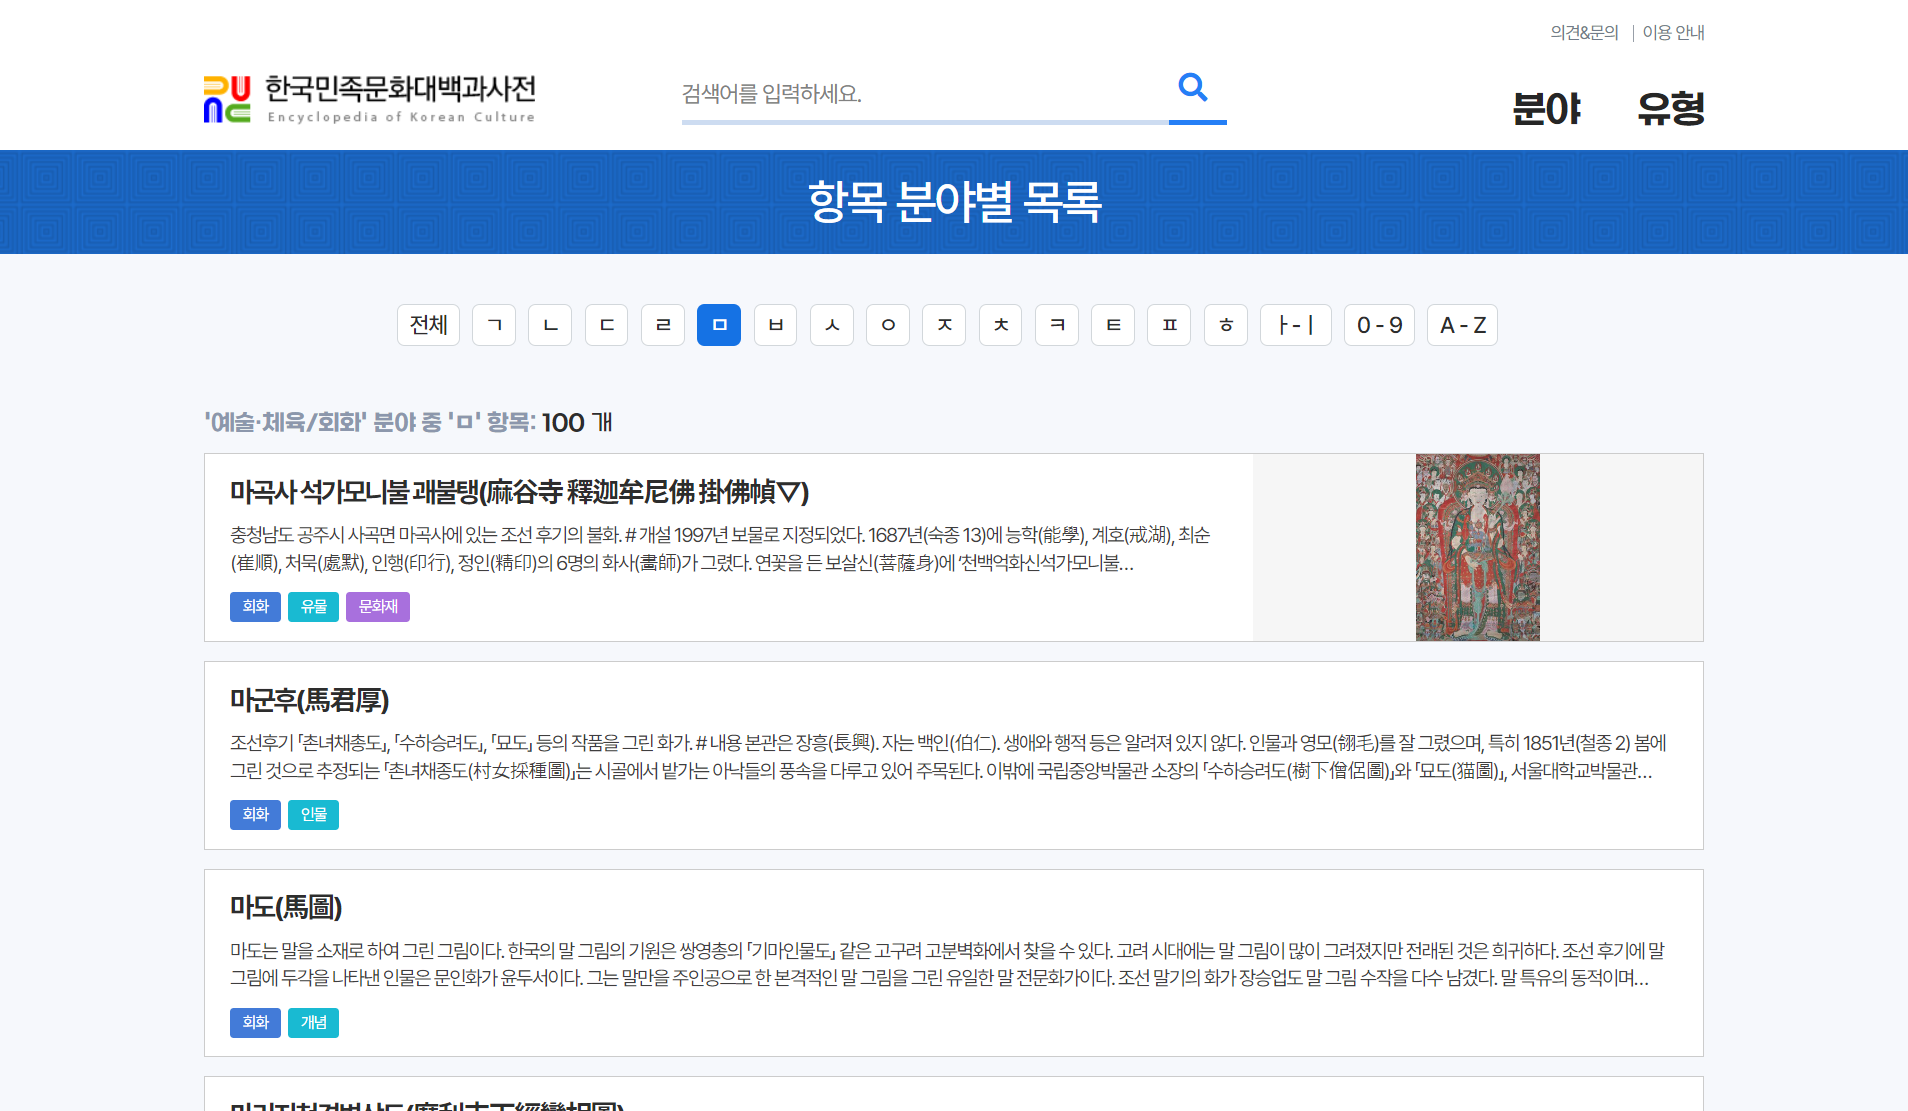Filter entries by initial ㅎ
The image size is (1908, 1111).
[x=1226, y=325]
